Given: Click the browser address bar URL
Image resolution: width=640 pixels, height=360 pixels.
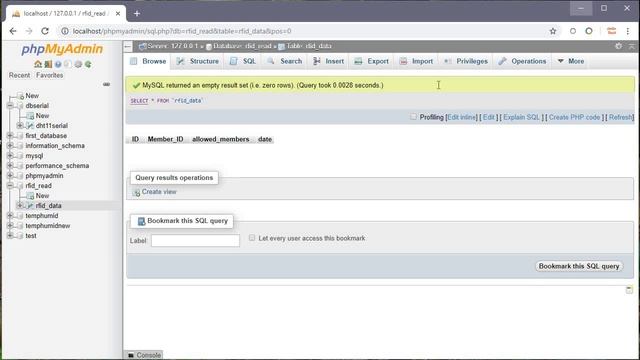Looking at the screenshot, I should 182,31.
